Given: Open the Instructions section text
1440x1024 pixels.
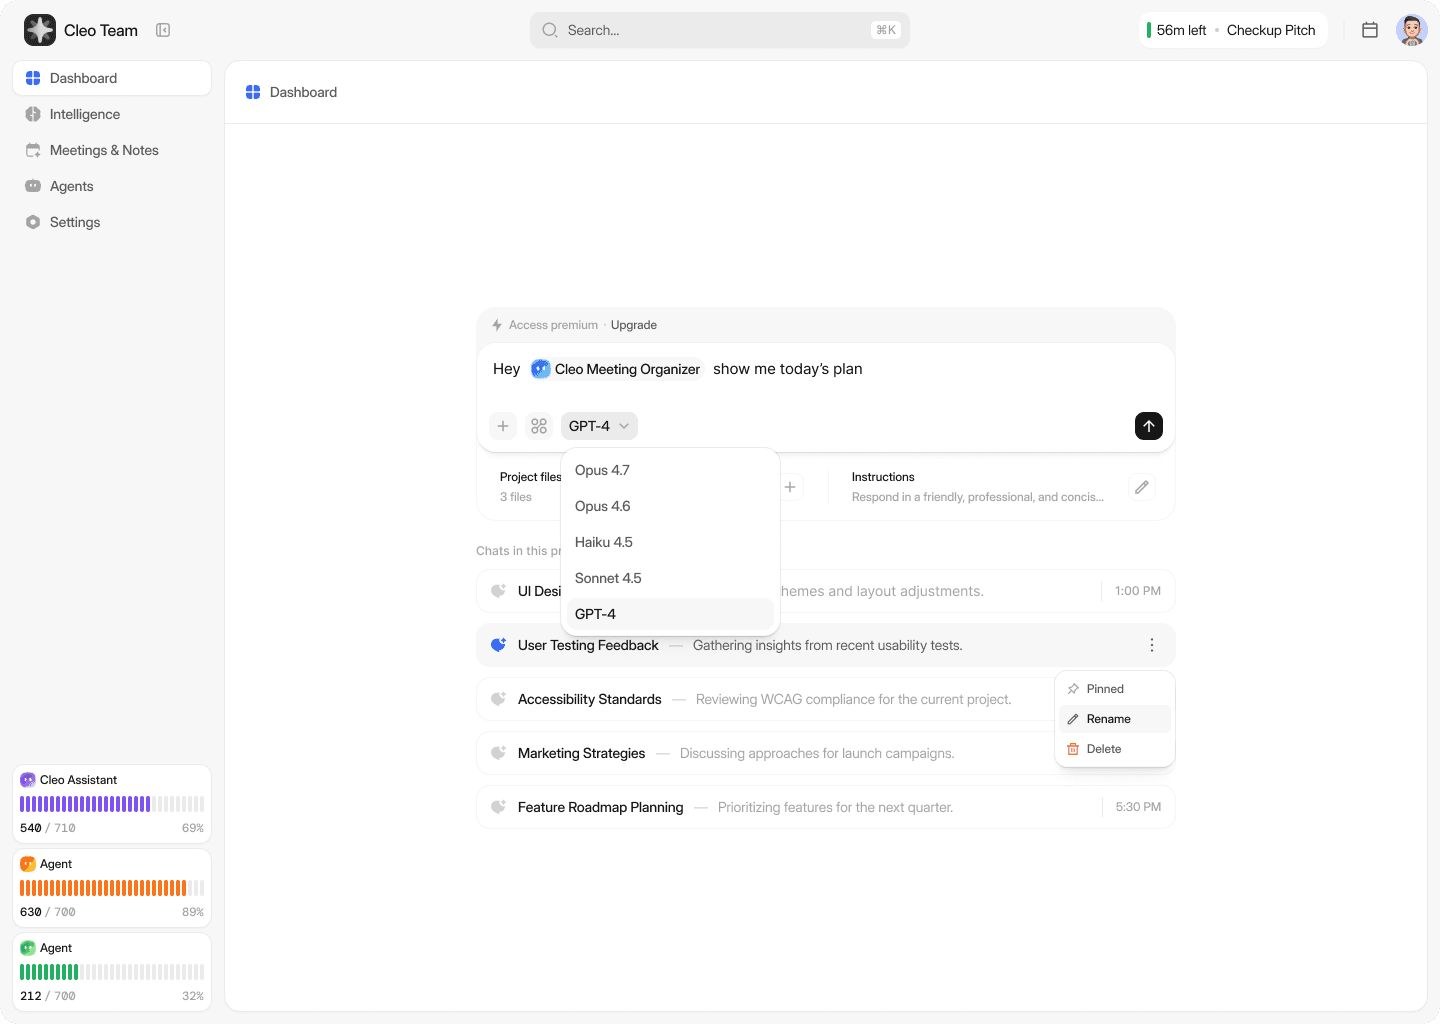Looking at the screenshot, I should (x=978, y=487).
